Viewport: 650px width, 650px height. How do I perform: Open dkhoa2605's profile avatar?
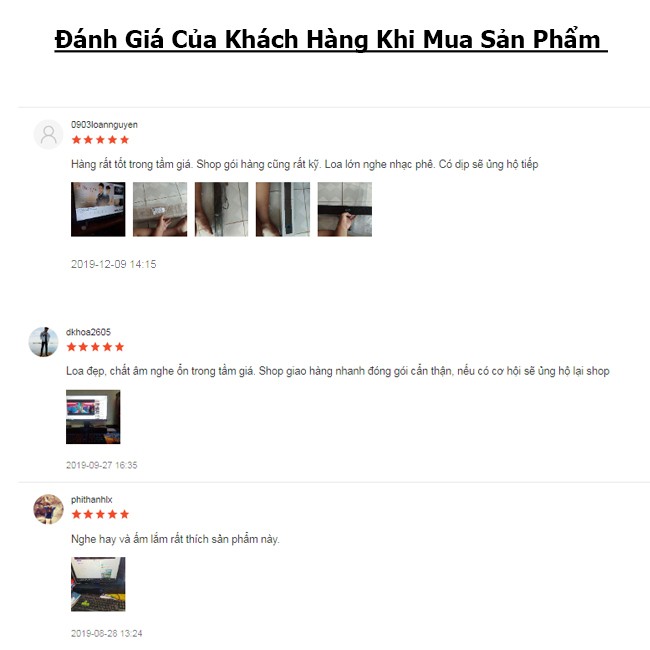pos(43,342)
